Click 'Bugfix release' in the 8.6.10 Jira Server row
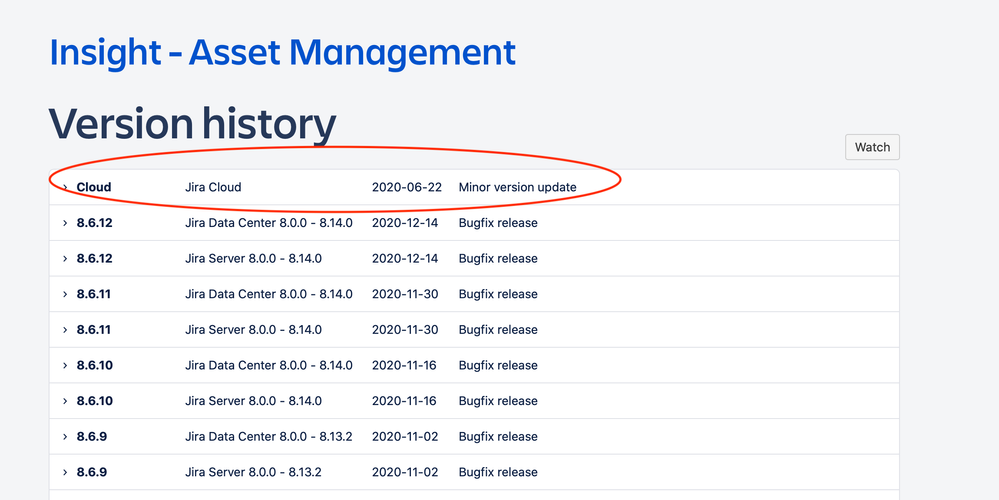 tap(498, 401)
